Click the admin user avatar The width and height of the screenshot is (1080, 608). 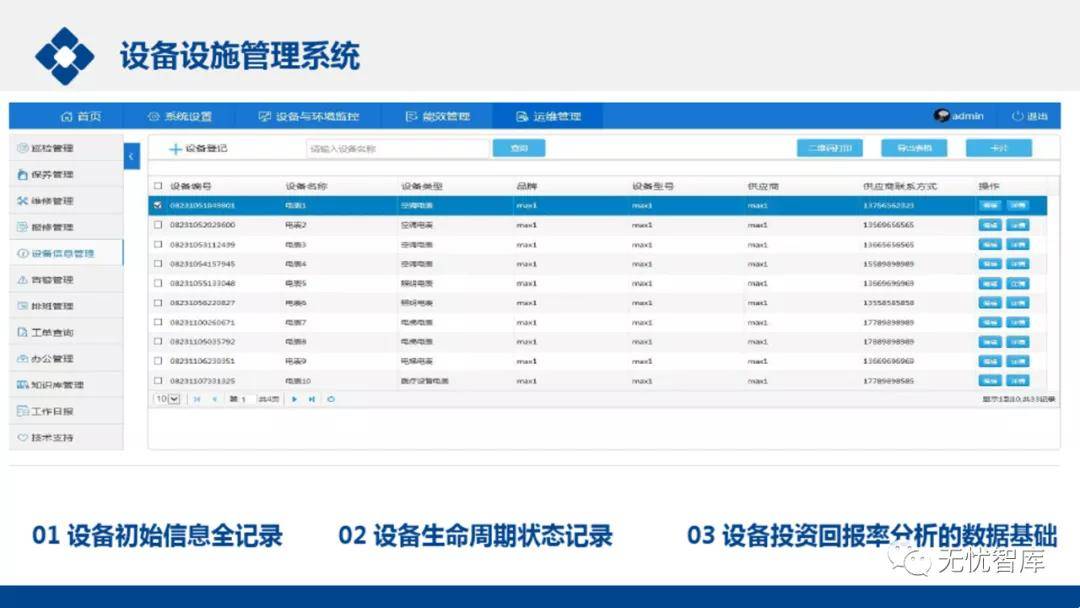[941, 116]
